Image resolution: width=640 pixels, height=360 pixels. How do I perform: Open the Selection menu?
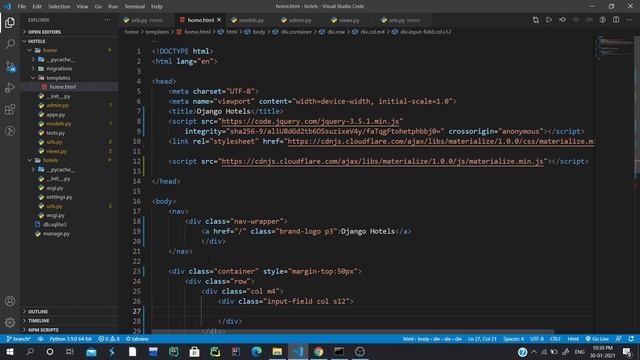pos(59,7)
